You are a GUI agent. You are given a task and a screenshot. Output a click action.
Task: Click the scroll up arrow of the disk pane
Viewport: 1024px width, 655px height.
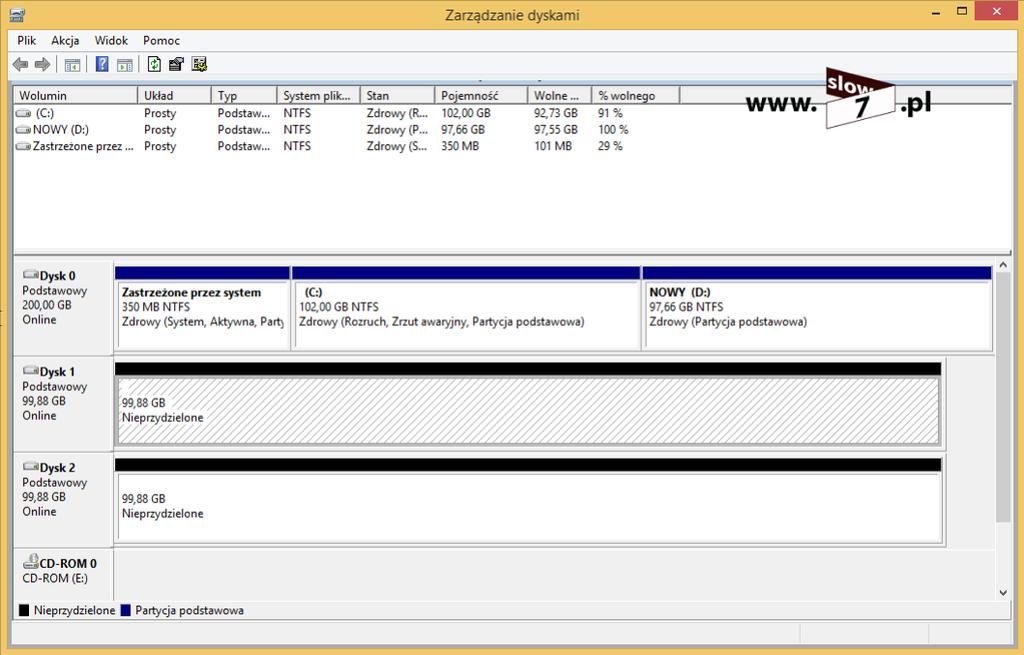click(1003, 265)
